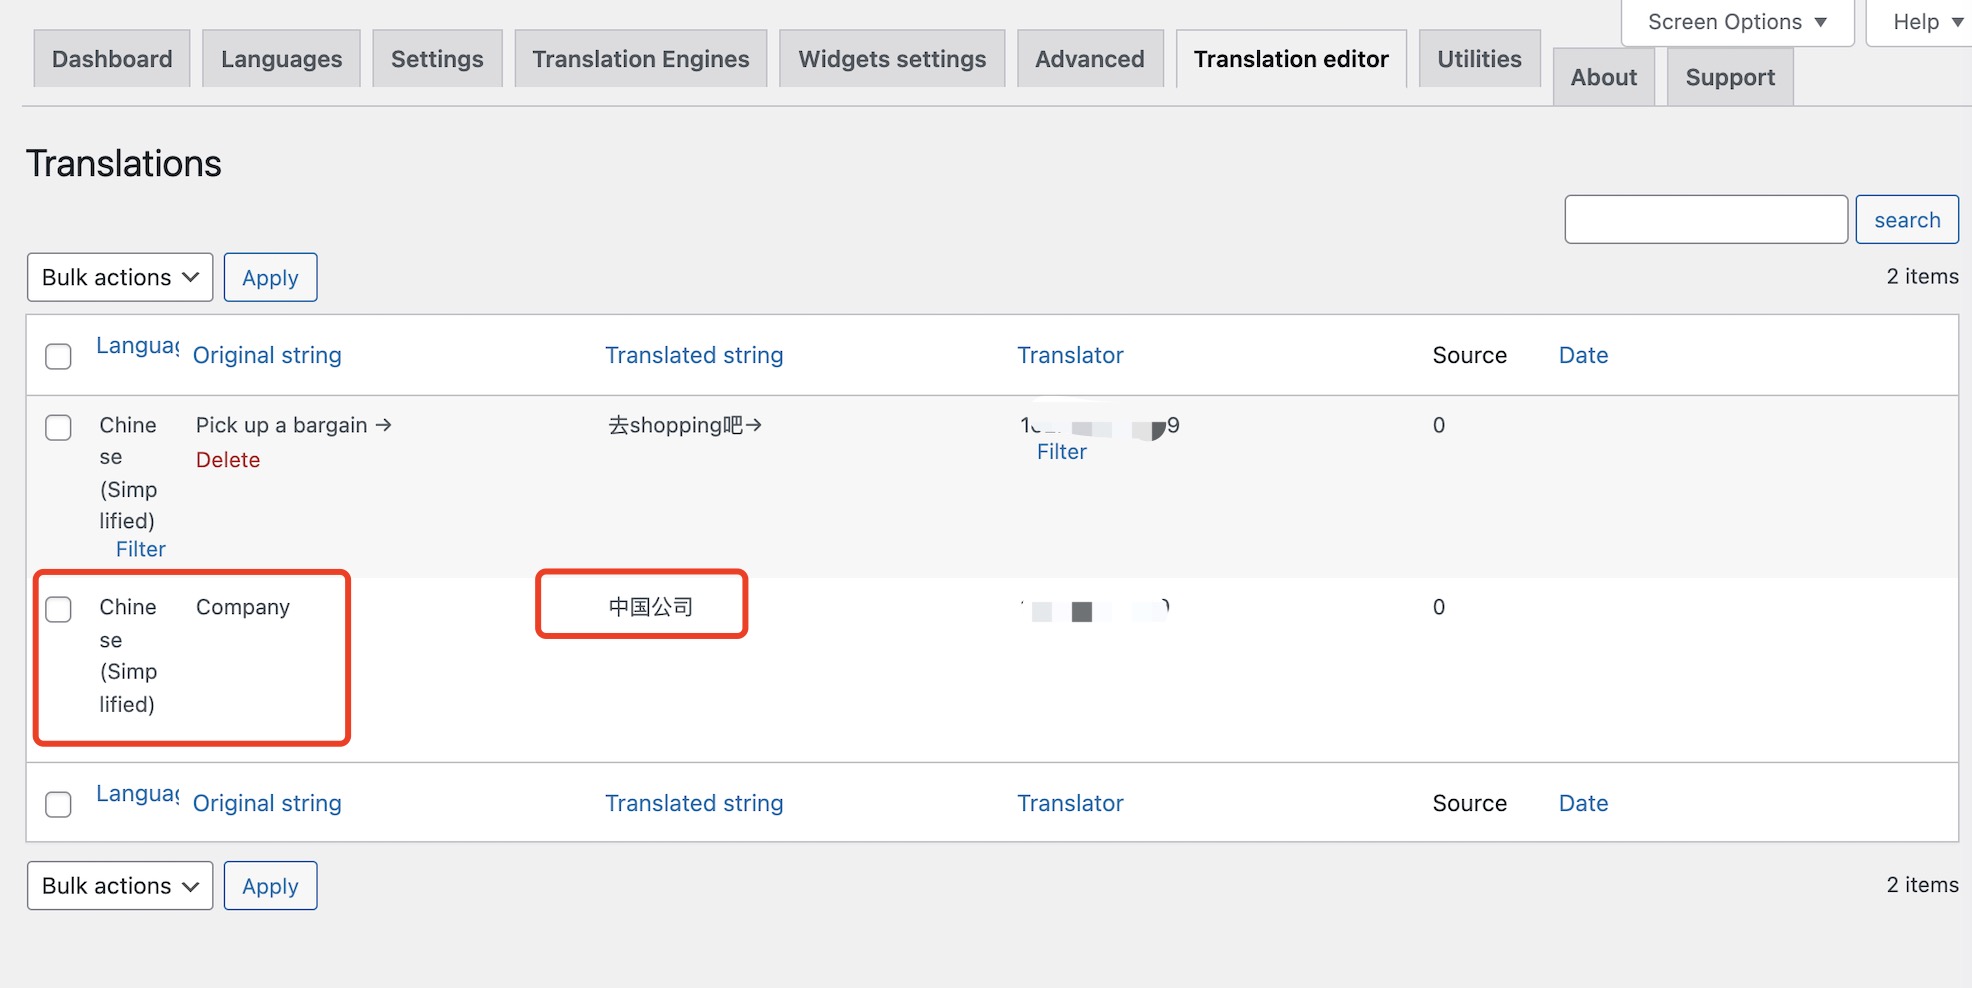
Task: Open the Utilities tab
Action: [x=1478, y=60]
